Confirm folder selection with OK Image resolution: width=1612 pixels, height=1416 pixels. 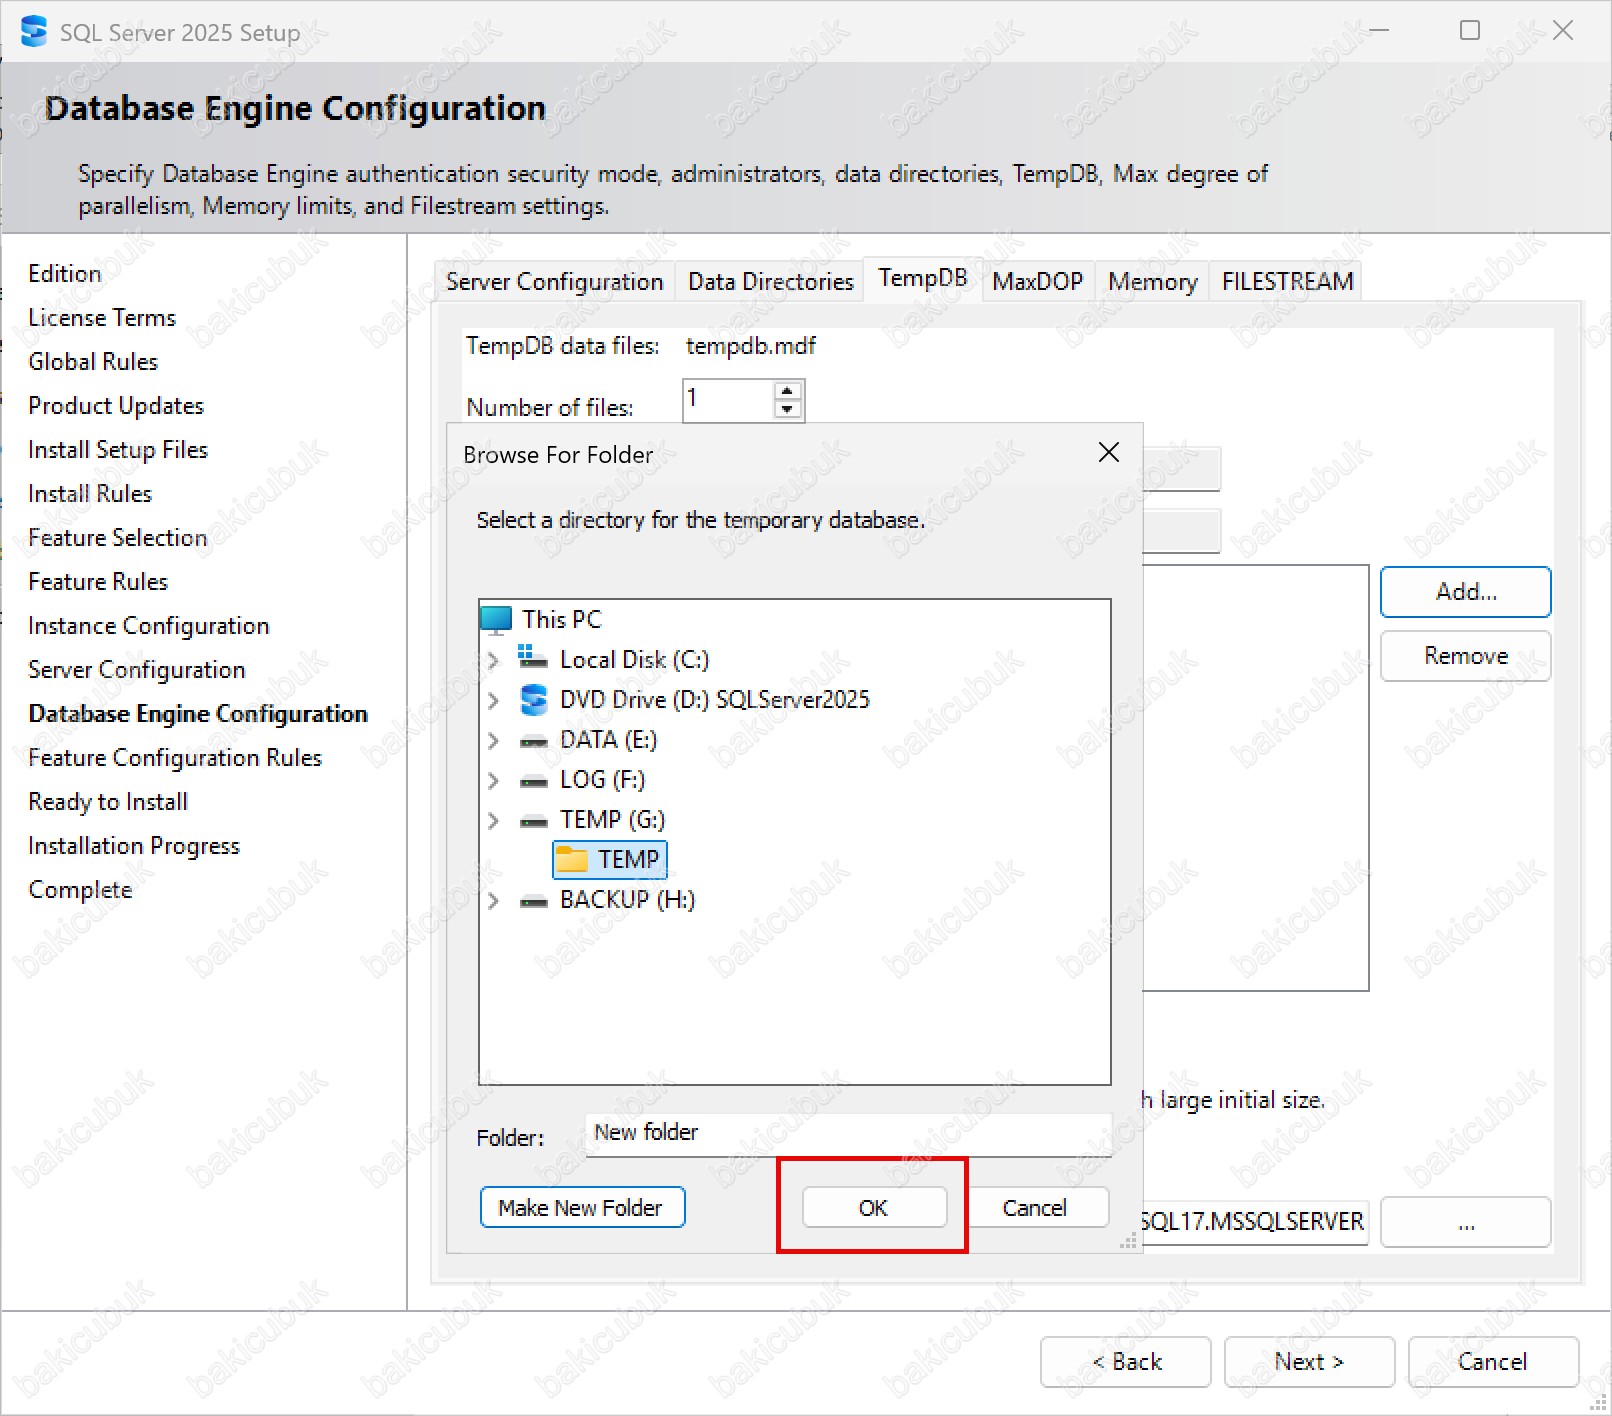click(x=873, y=1208)
